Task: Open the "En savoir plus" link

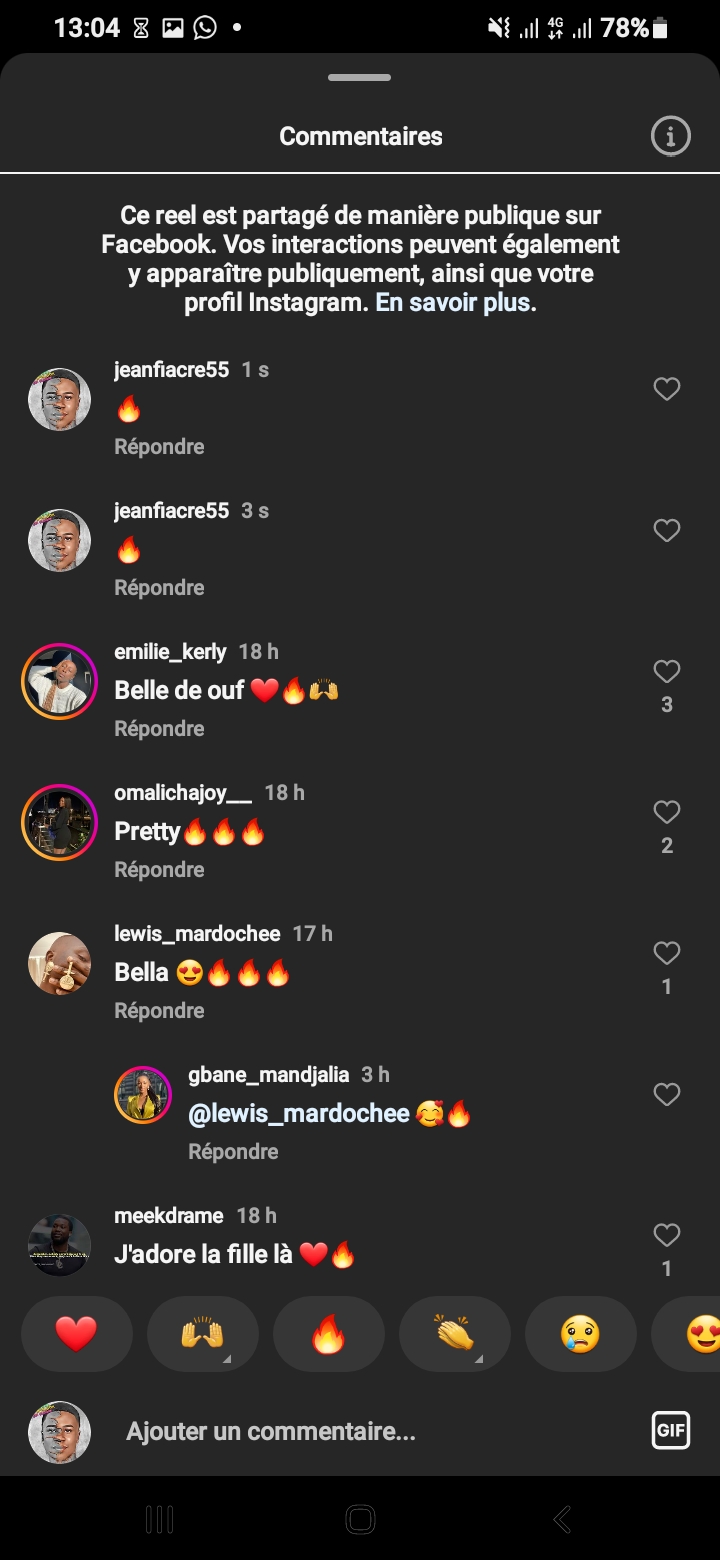Action: click(455, 303)
